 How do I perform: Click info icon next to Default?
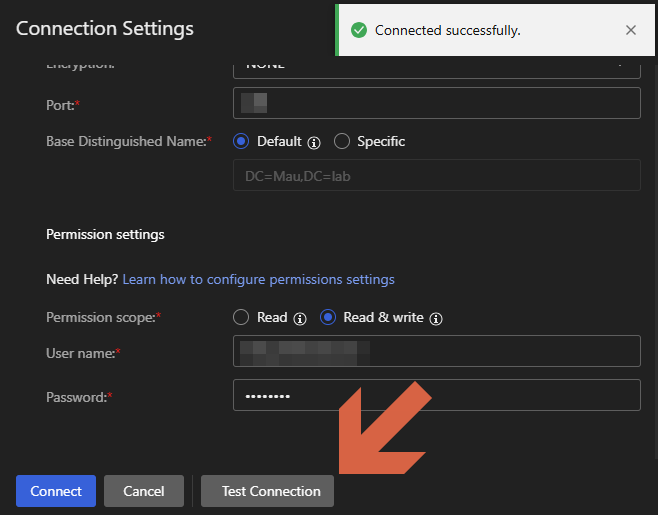coord(313,142)
